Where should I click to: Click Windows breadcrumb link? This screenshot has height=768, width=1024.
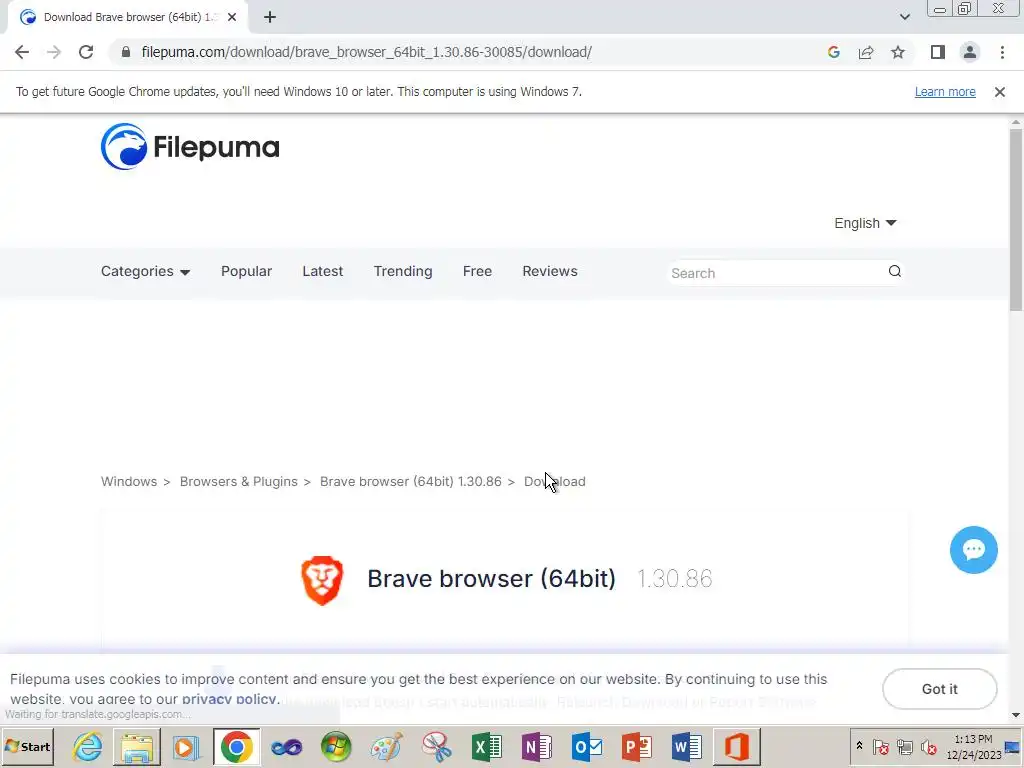[x=129, y=481]
